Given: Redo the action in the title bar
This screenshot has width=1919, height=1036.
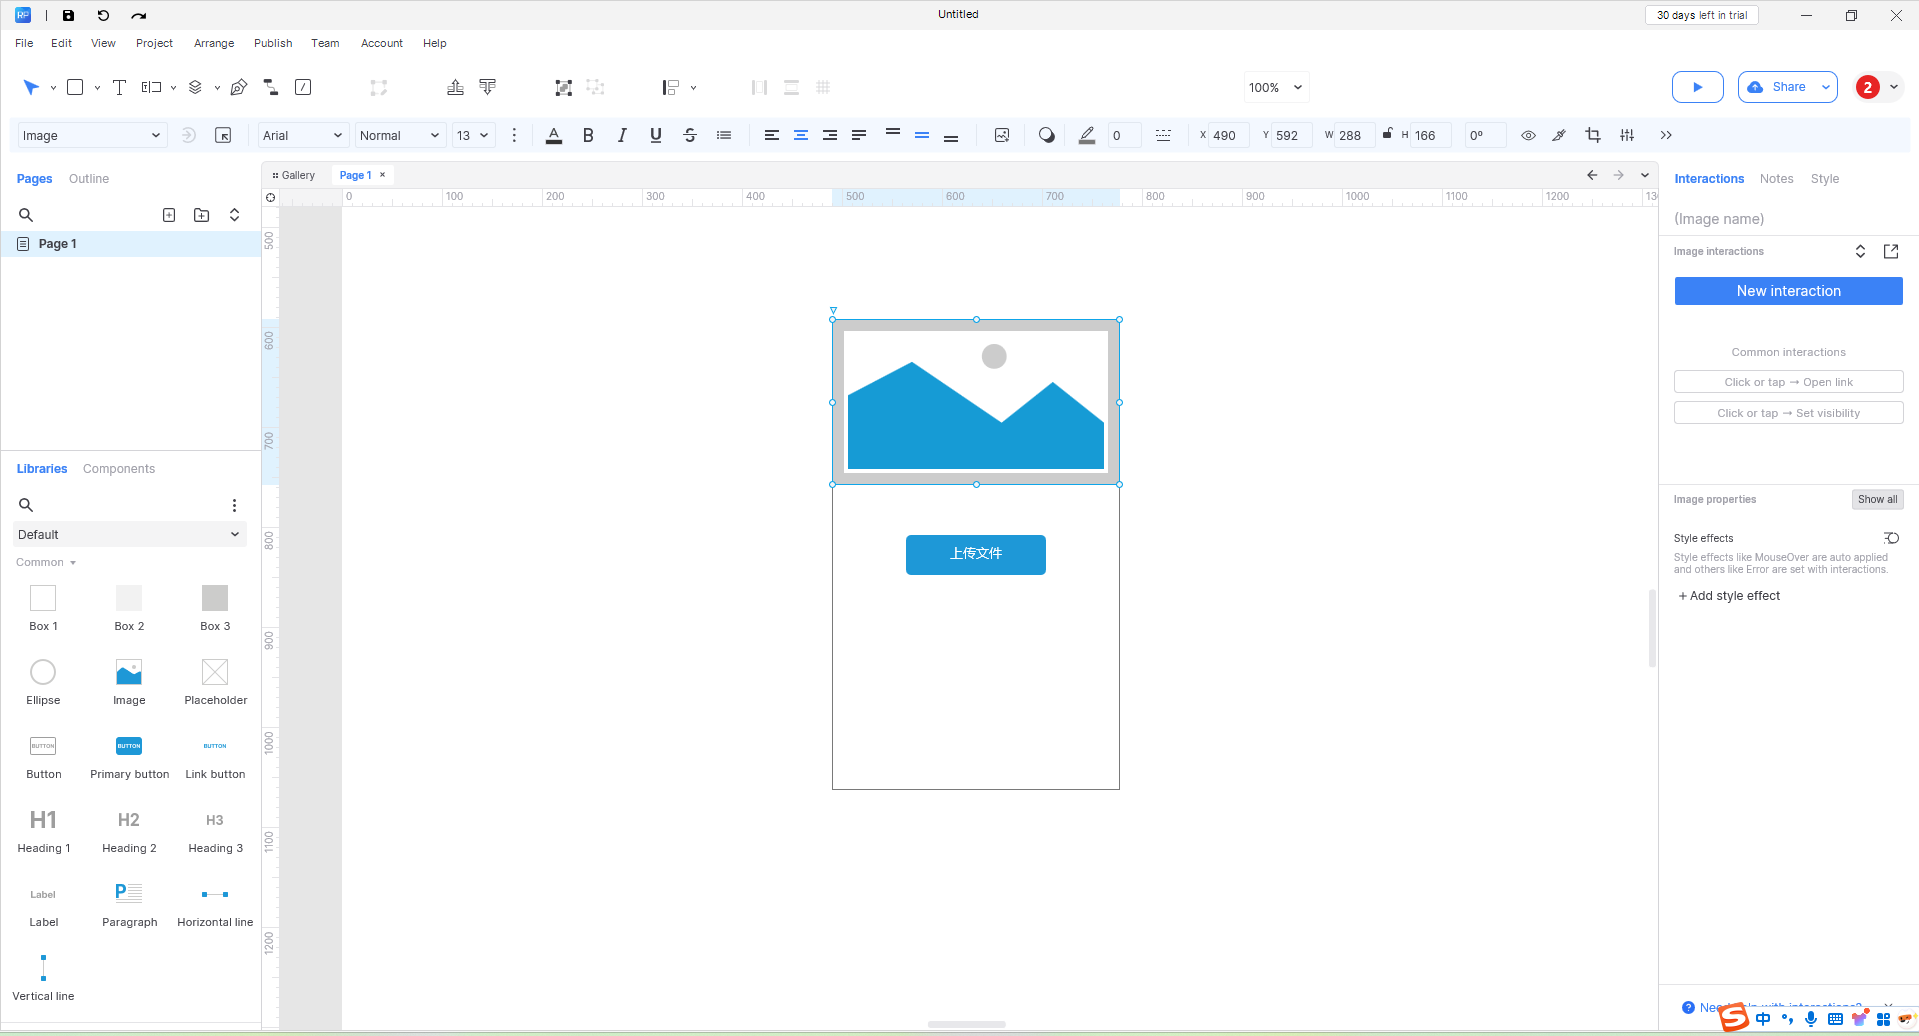Looking at the screenshot, I should pos(138,15).
